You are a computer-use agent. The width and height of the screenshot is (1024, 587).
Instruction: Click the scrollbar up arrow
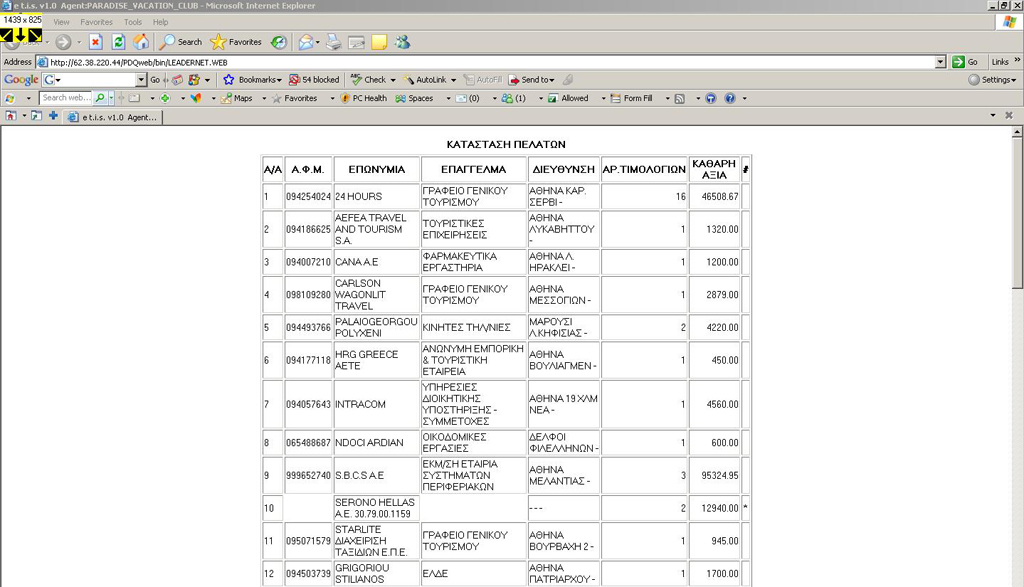tap(1017, 133)
